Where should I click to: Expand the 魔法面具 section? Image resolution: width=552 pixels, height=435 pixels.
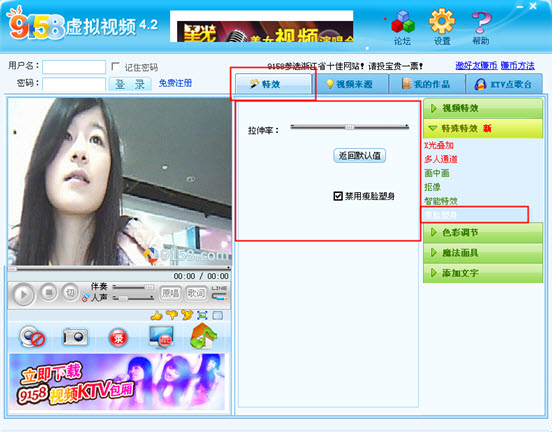click(483, 253)
